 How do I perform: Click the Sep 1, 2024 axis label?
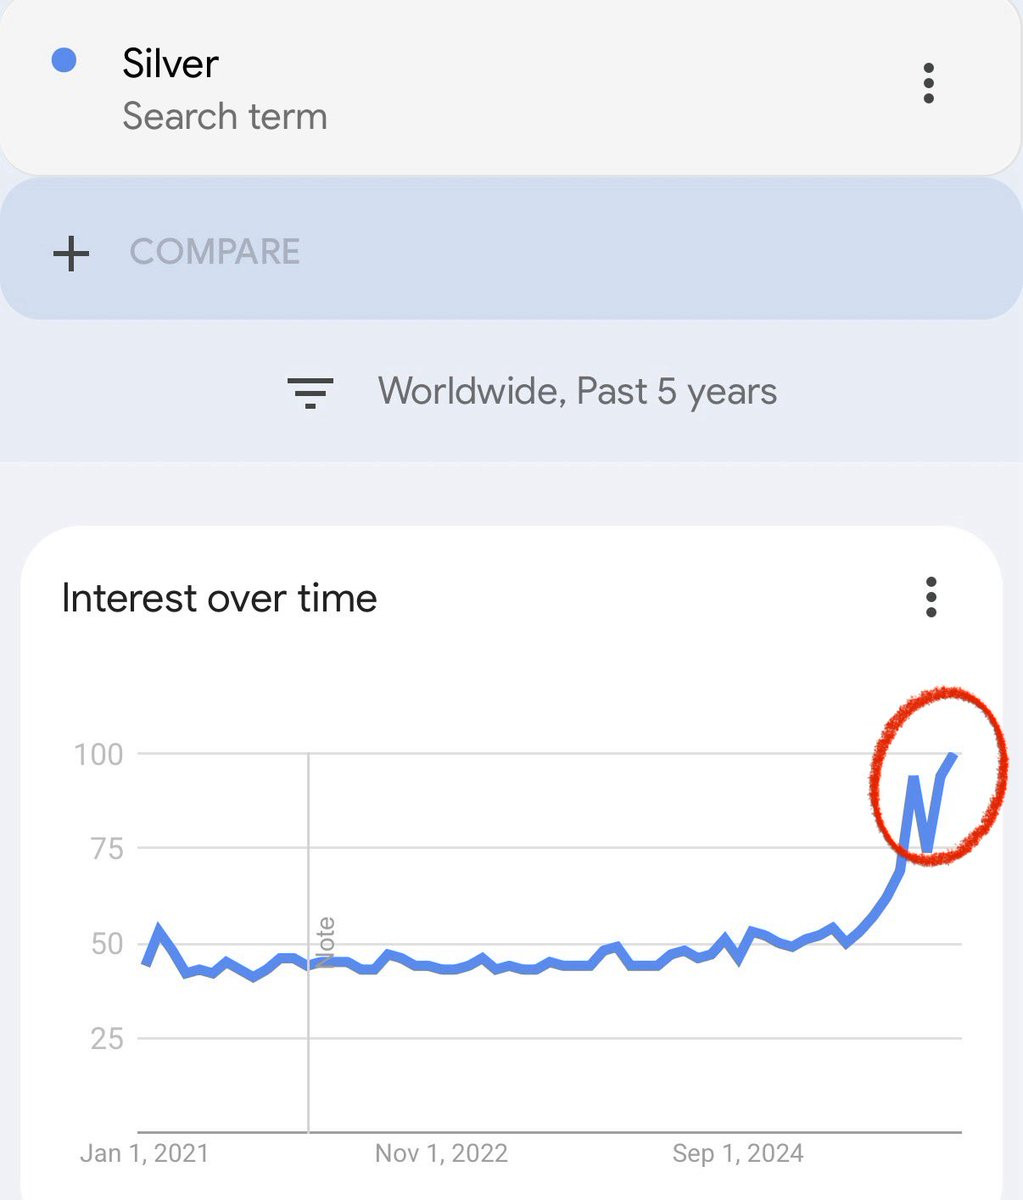738,1153
